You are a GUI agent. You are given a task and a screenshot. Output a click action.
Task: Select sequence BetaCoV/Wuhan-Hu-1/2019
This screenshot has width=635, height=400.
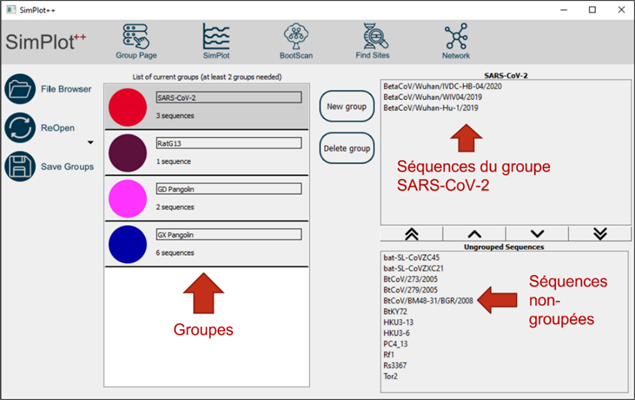[x=431, y=108]
